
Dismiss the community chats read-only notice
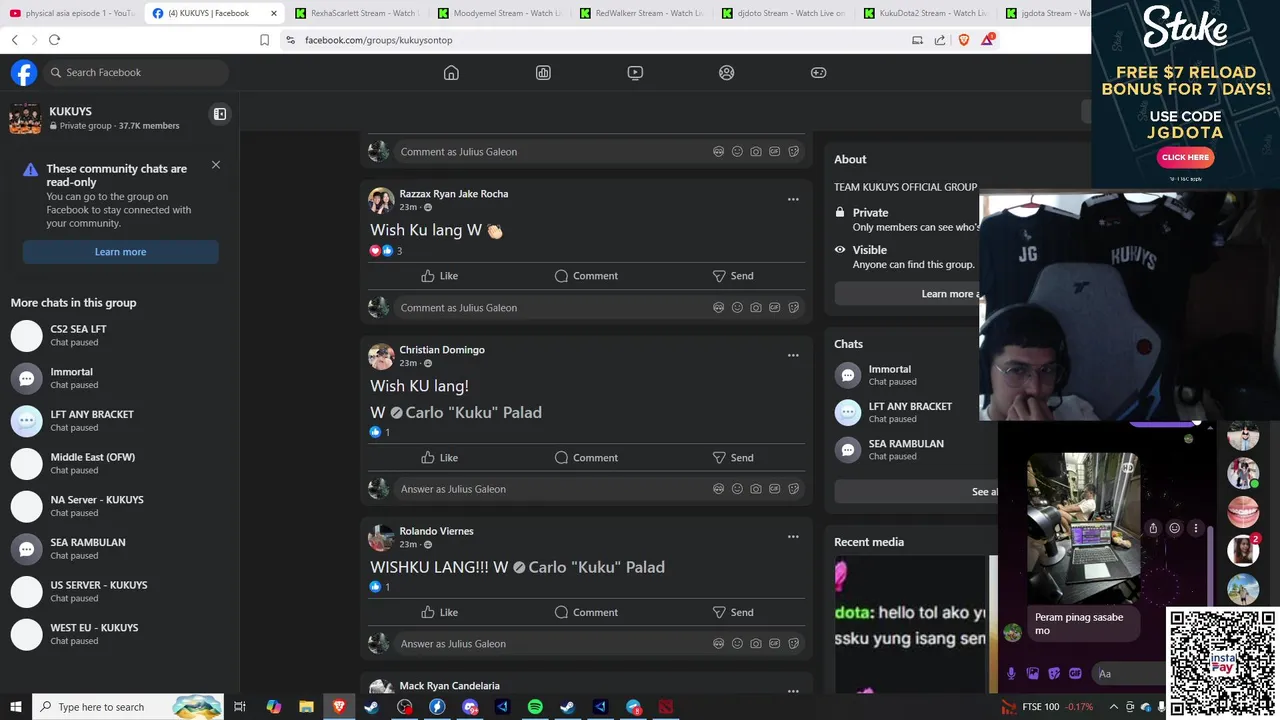(x=216, y=165)
